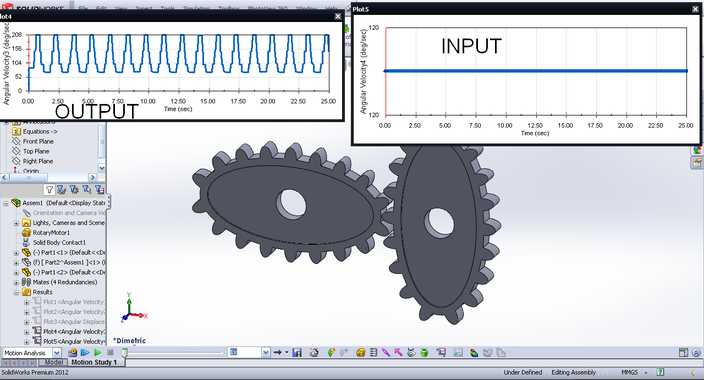Viewport: 704px width, 380px height.
Task: Click the Save Animation icon
Action: click(297, 353)
